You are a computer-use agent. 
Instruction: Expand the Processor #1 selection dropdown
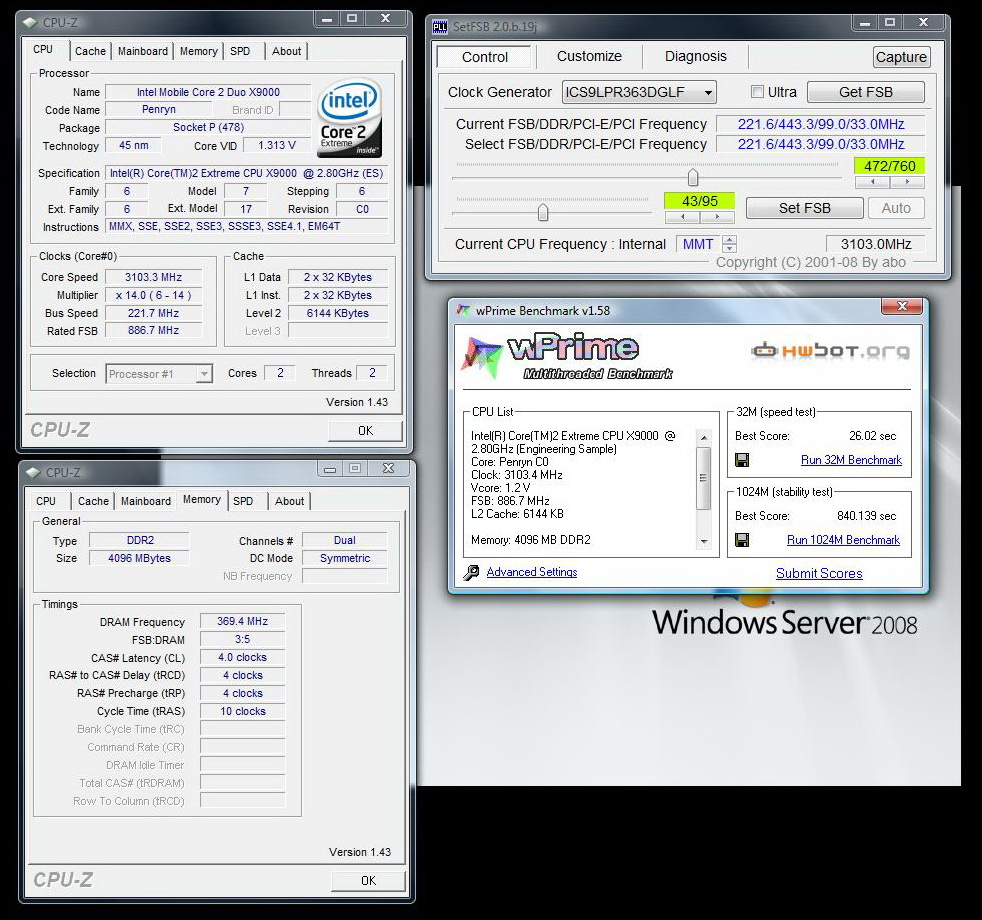pos(204,374)
